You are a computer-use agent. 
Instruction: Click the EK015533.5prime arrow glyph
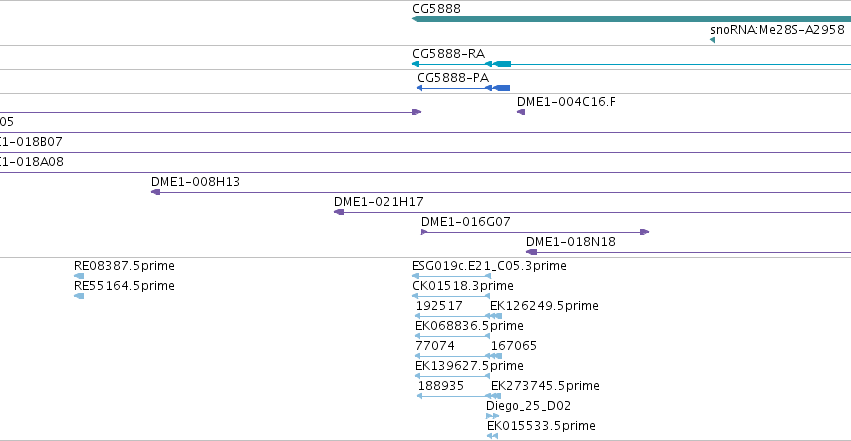click(492, 436)
